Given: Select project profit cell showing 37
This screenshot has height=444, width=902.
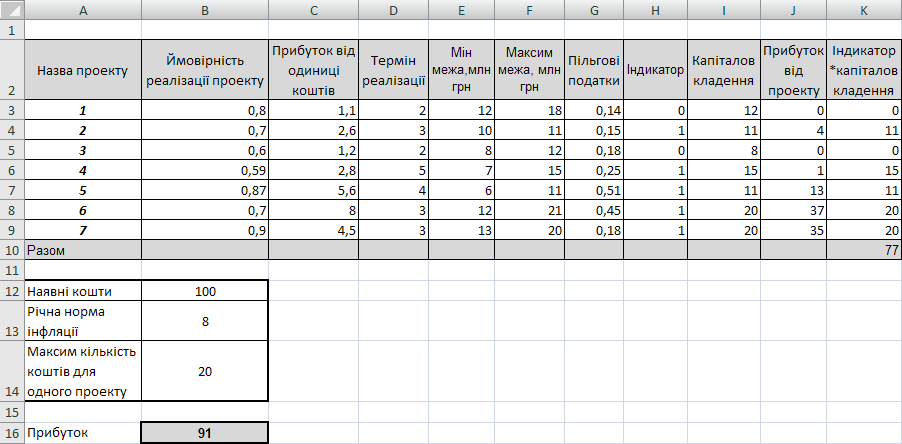Looking at the screenshot, I should (x=794, y=210).
